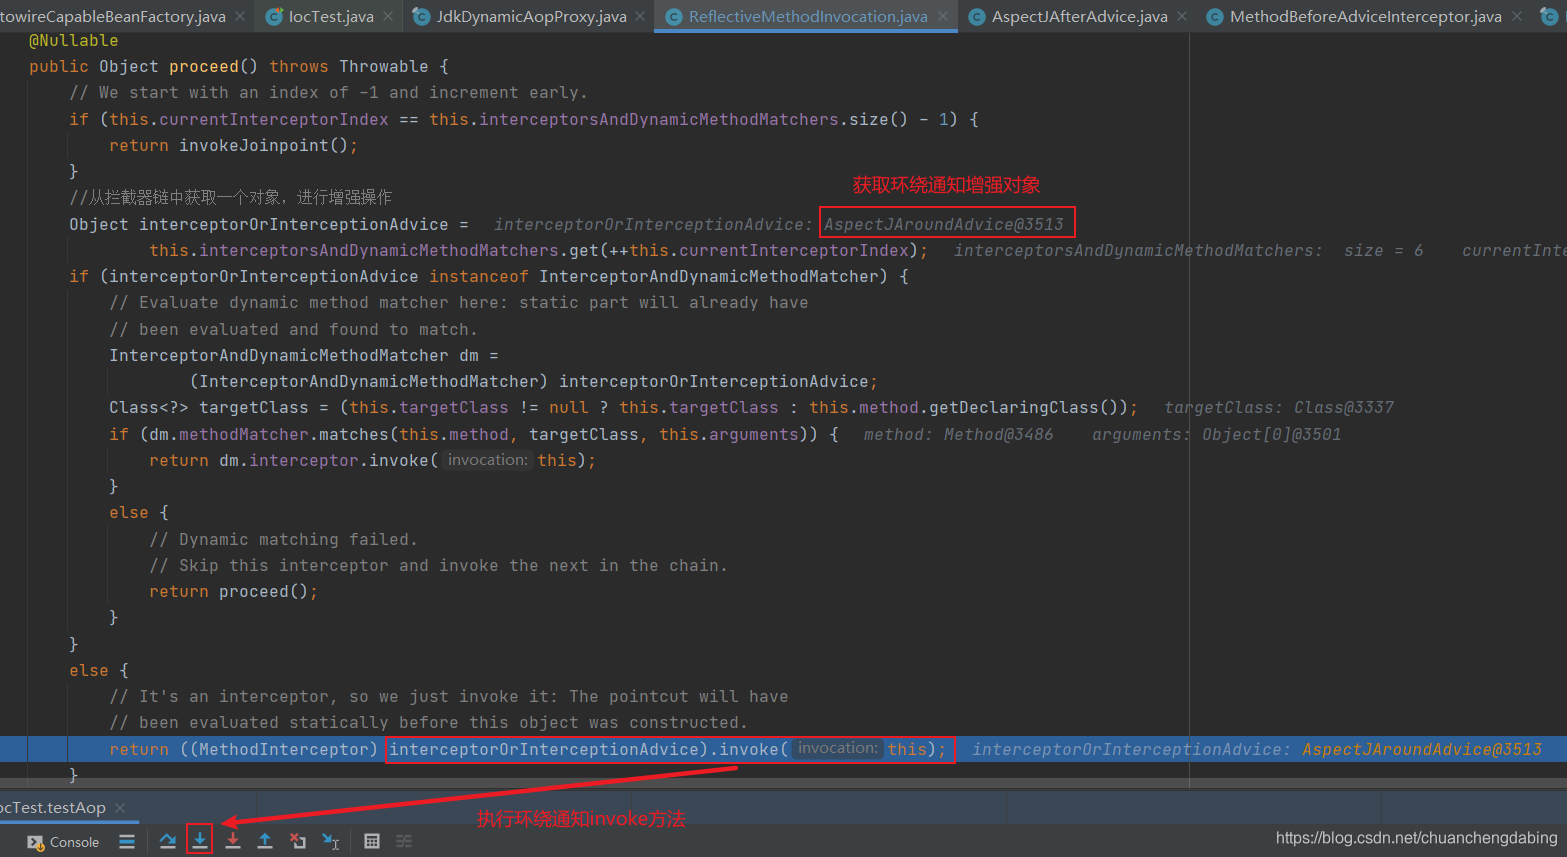Click the threads layout icon beside Console

point(127,841)
